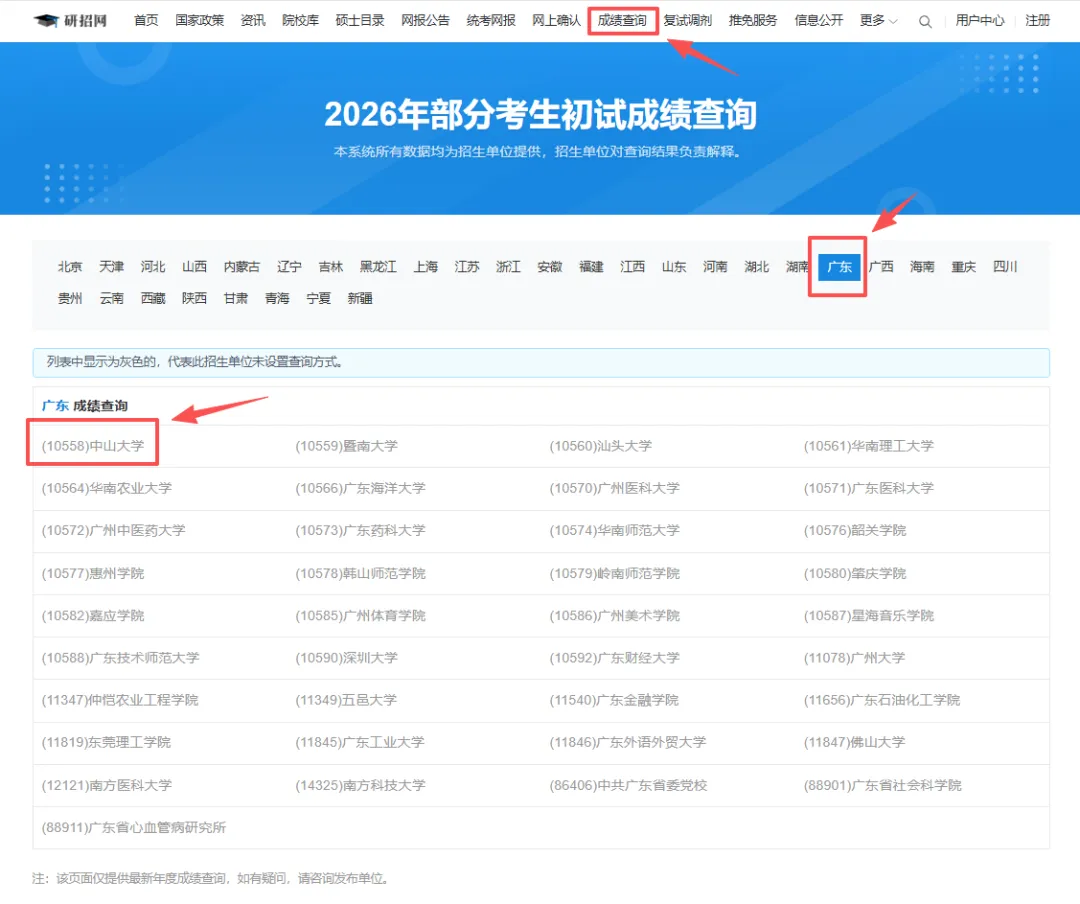Screen dimensions: 1080x904
Task: Open (11349)五邑大学 entry
Action: tap(346, 700)
